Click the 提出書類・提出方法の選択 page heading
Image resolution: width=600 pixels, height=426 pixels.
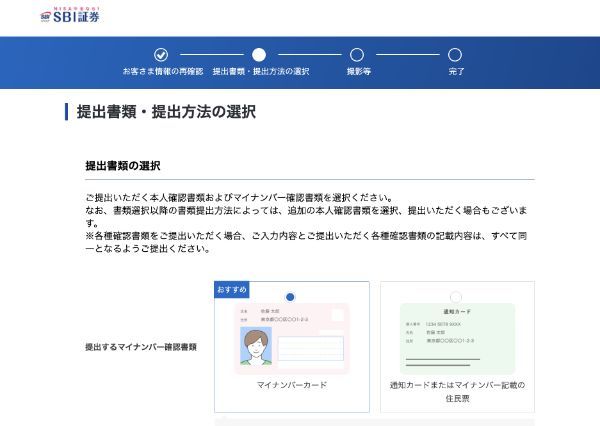point(166,111)
